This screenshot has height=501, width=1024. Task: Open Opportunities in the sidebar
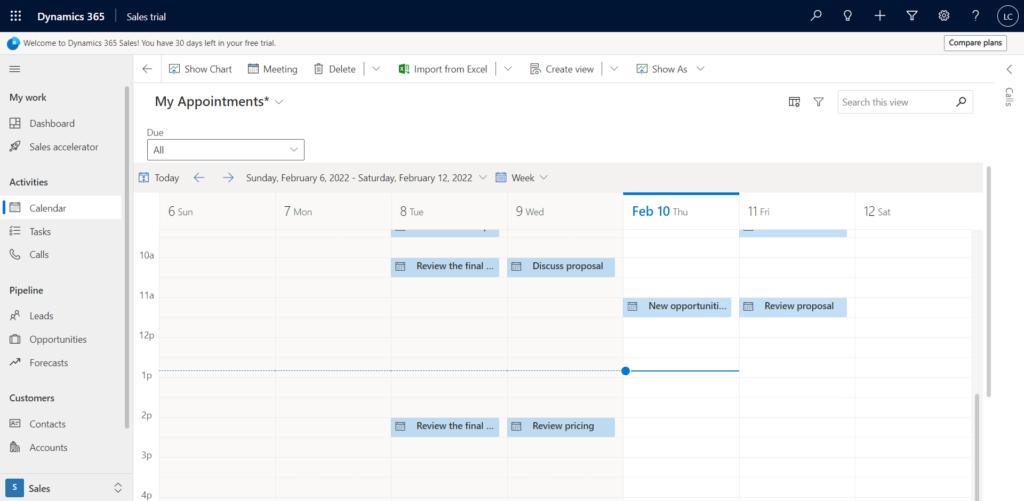coord(61,339)
